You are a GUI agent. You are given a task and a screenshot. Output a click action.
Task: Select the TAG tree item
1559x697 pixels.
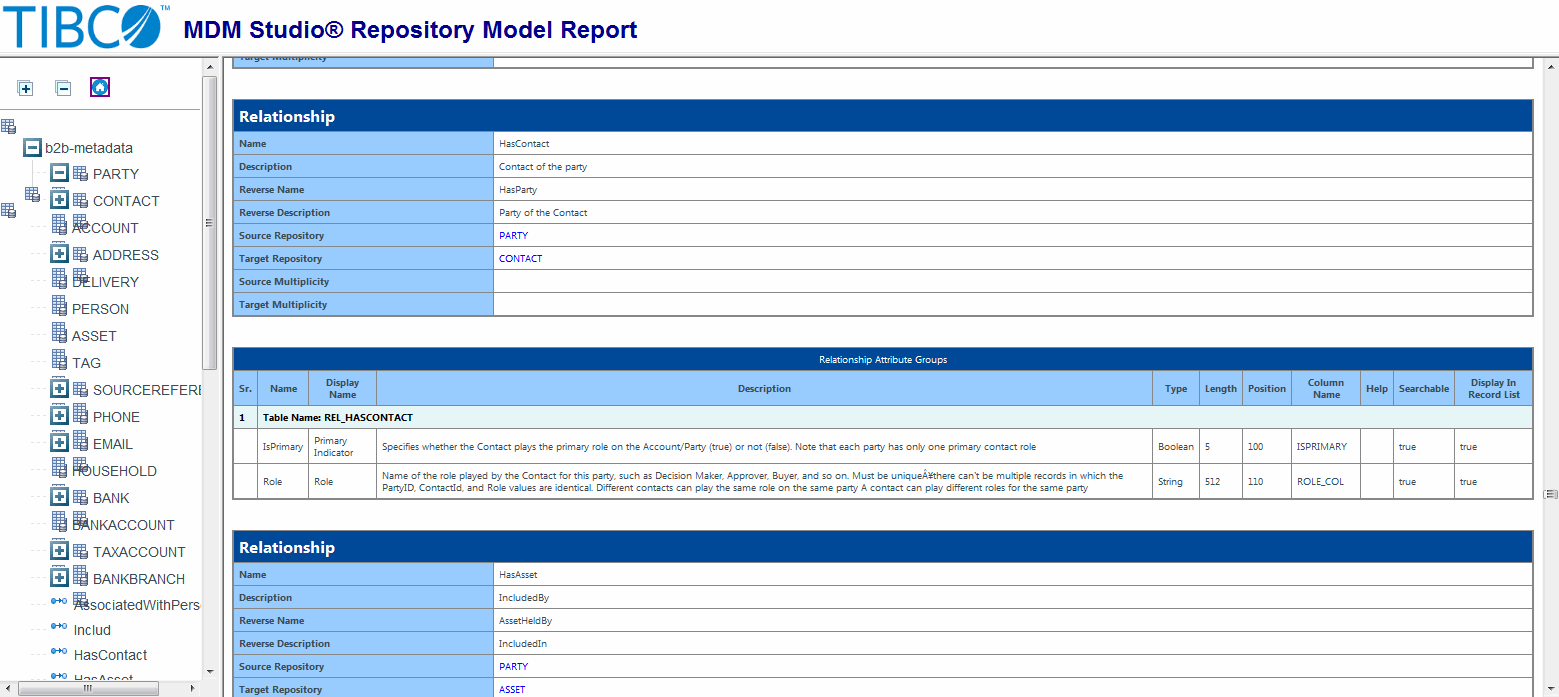(86, 363)
